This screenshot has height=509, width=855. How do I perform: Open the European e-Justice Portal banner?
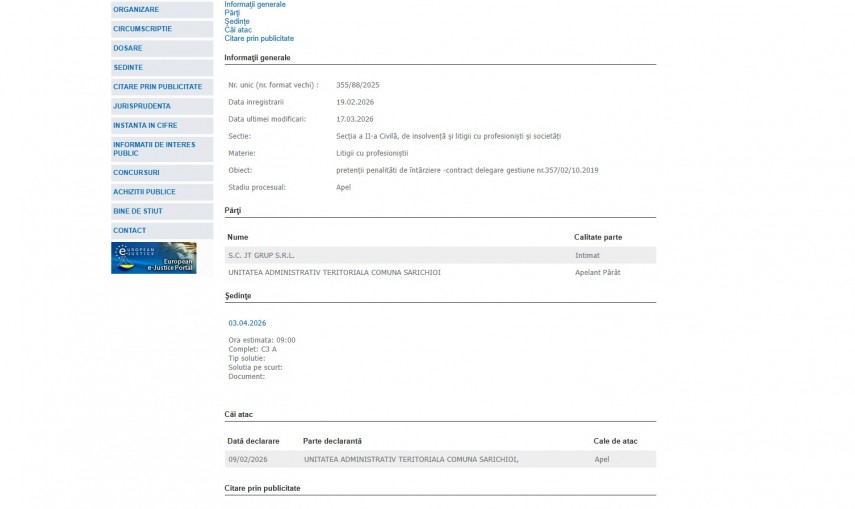[153, 258]
